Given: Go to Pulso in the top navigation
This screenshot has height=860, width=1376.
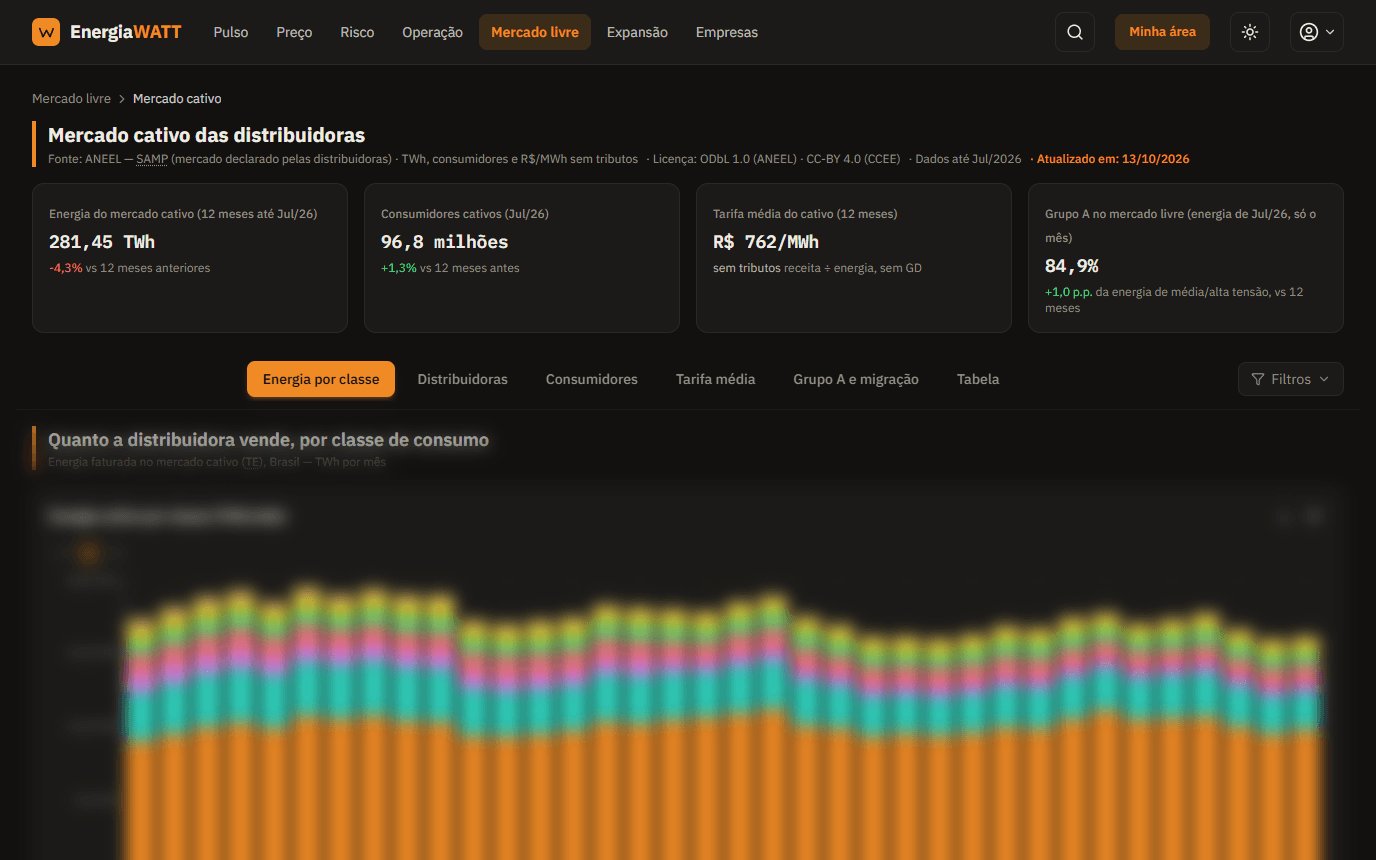Looking at the screenshot, I should (x=231, y=32).
